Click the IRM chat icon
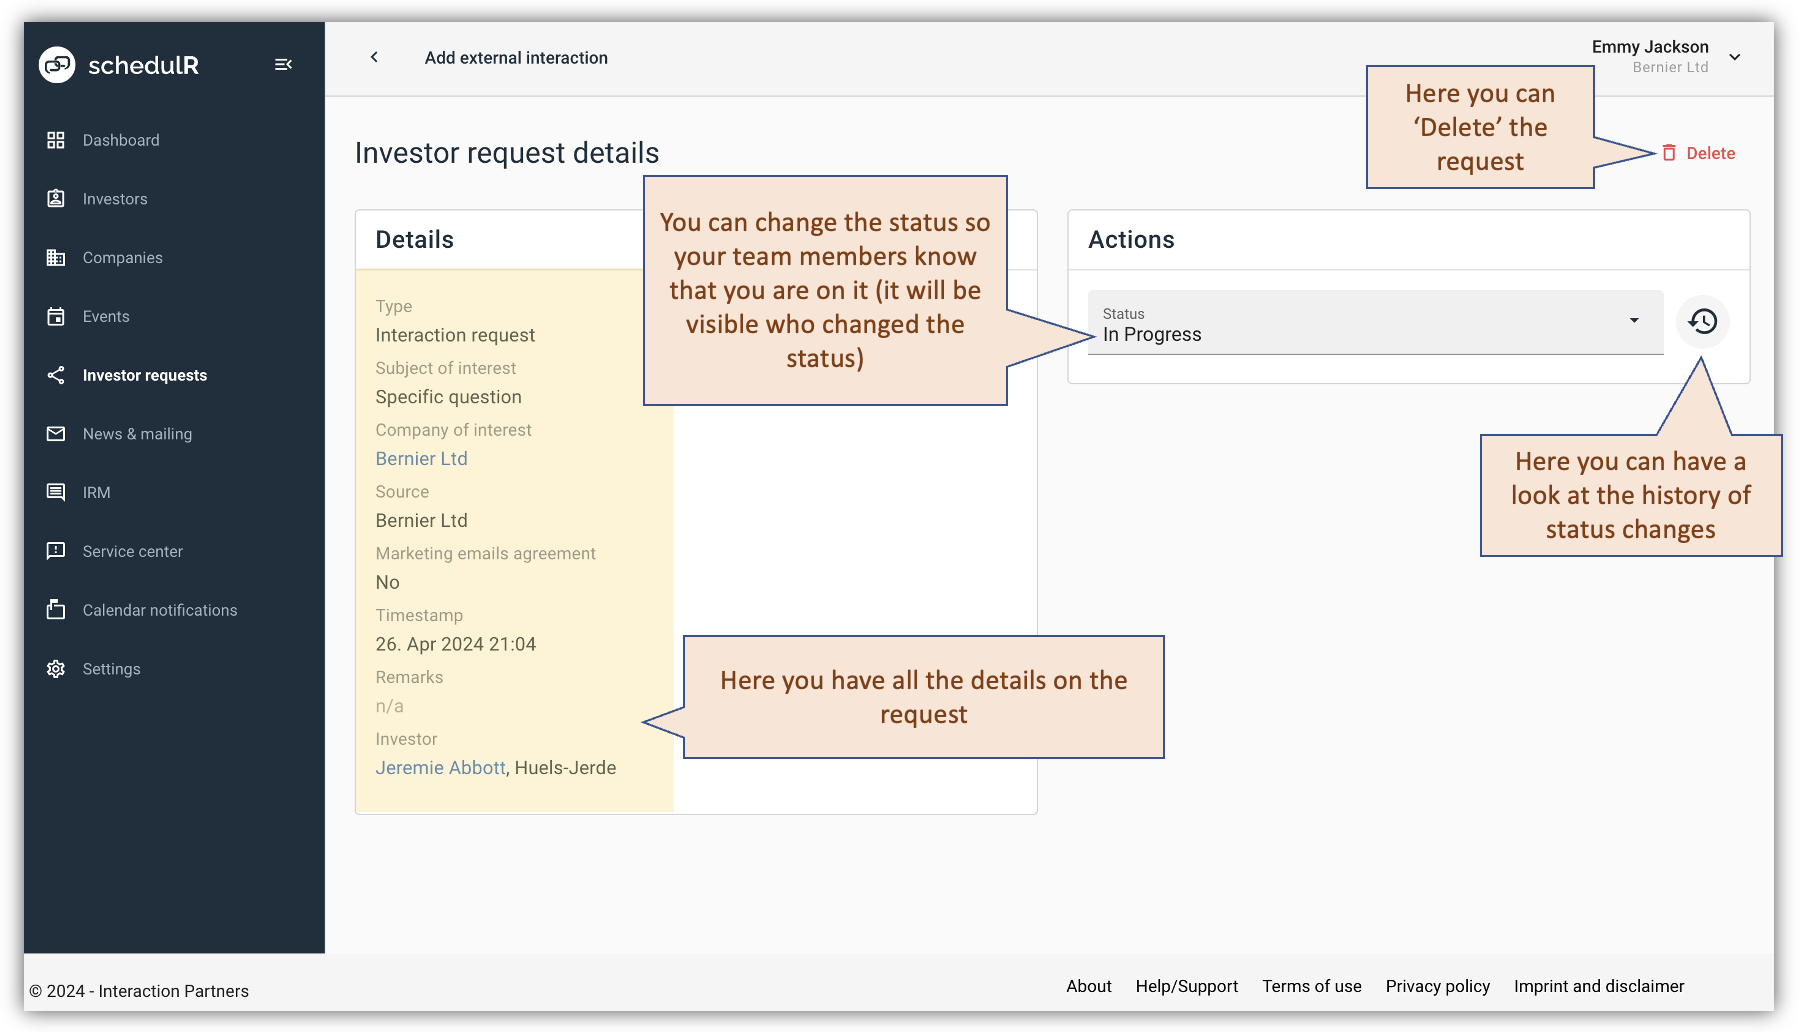The height and width of the screenshot is (1032, 1808). click(57, 492)
